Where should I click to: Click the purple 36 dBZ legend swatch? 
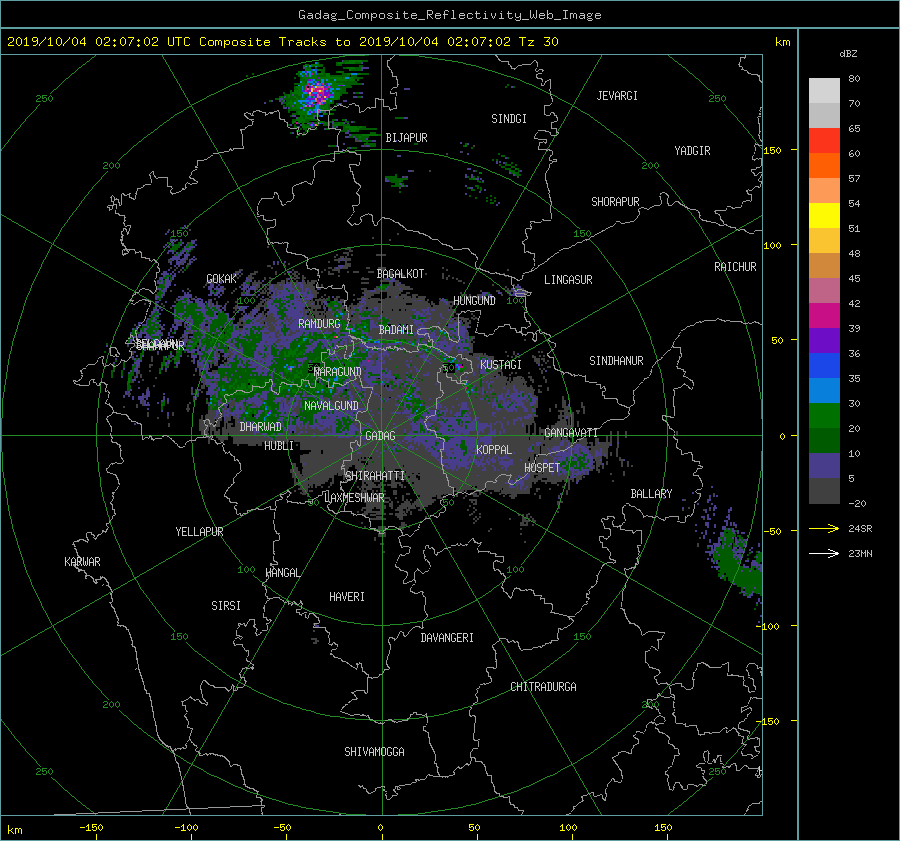824,340
